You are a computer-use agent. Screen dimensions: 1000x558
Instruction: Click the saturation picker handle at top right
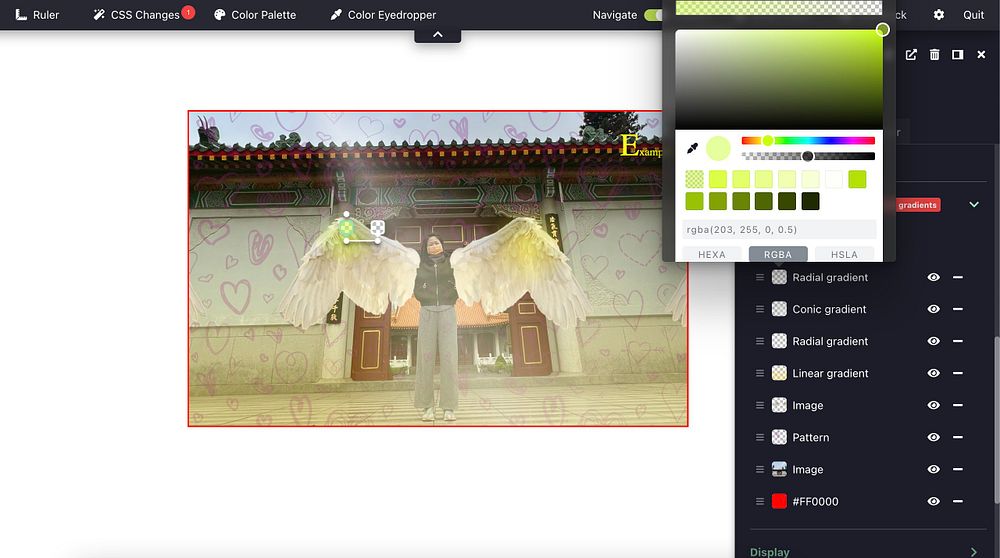(x=883, y=30)
